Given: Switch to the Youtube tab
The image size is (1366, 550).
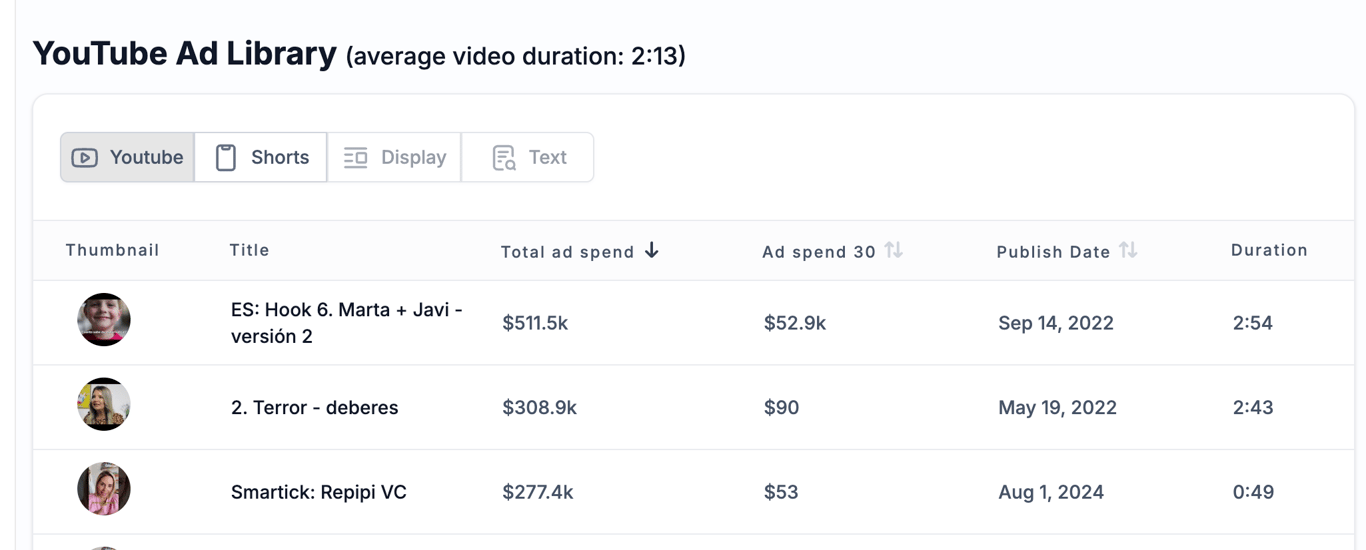Looking at the screenshot, I should (128, 158).
